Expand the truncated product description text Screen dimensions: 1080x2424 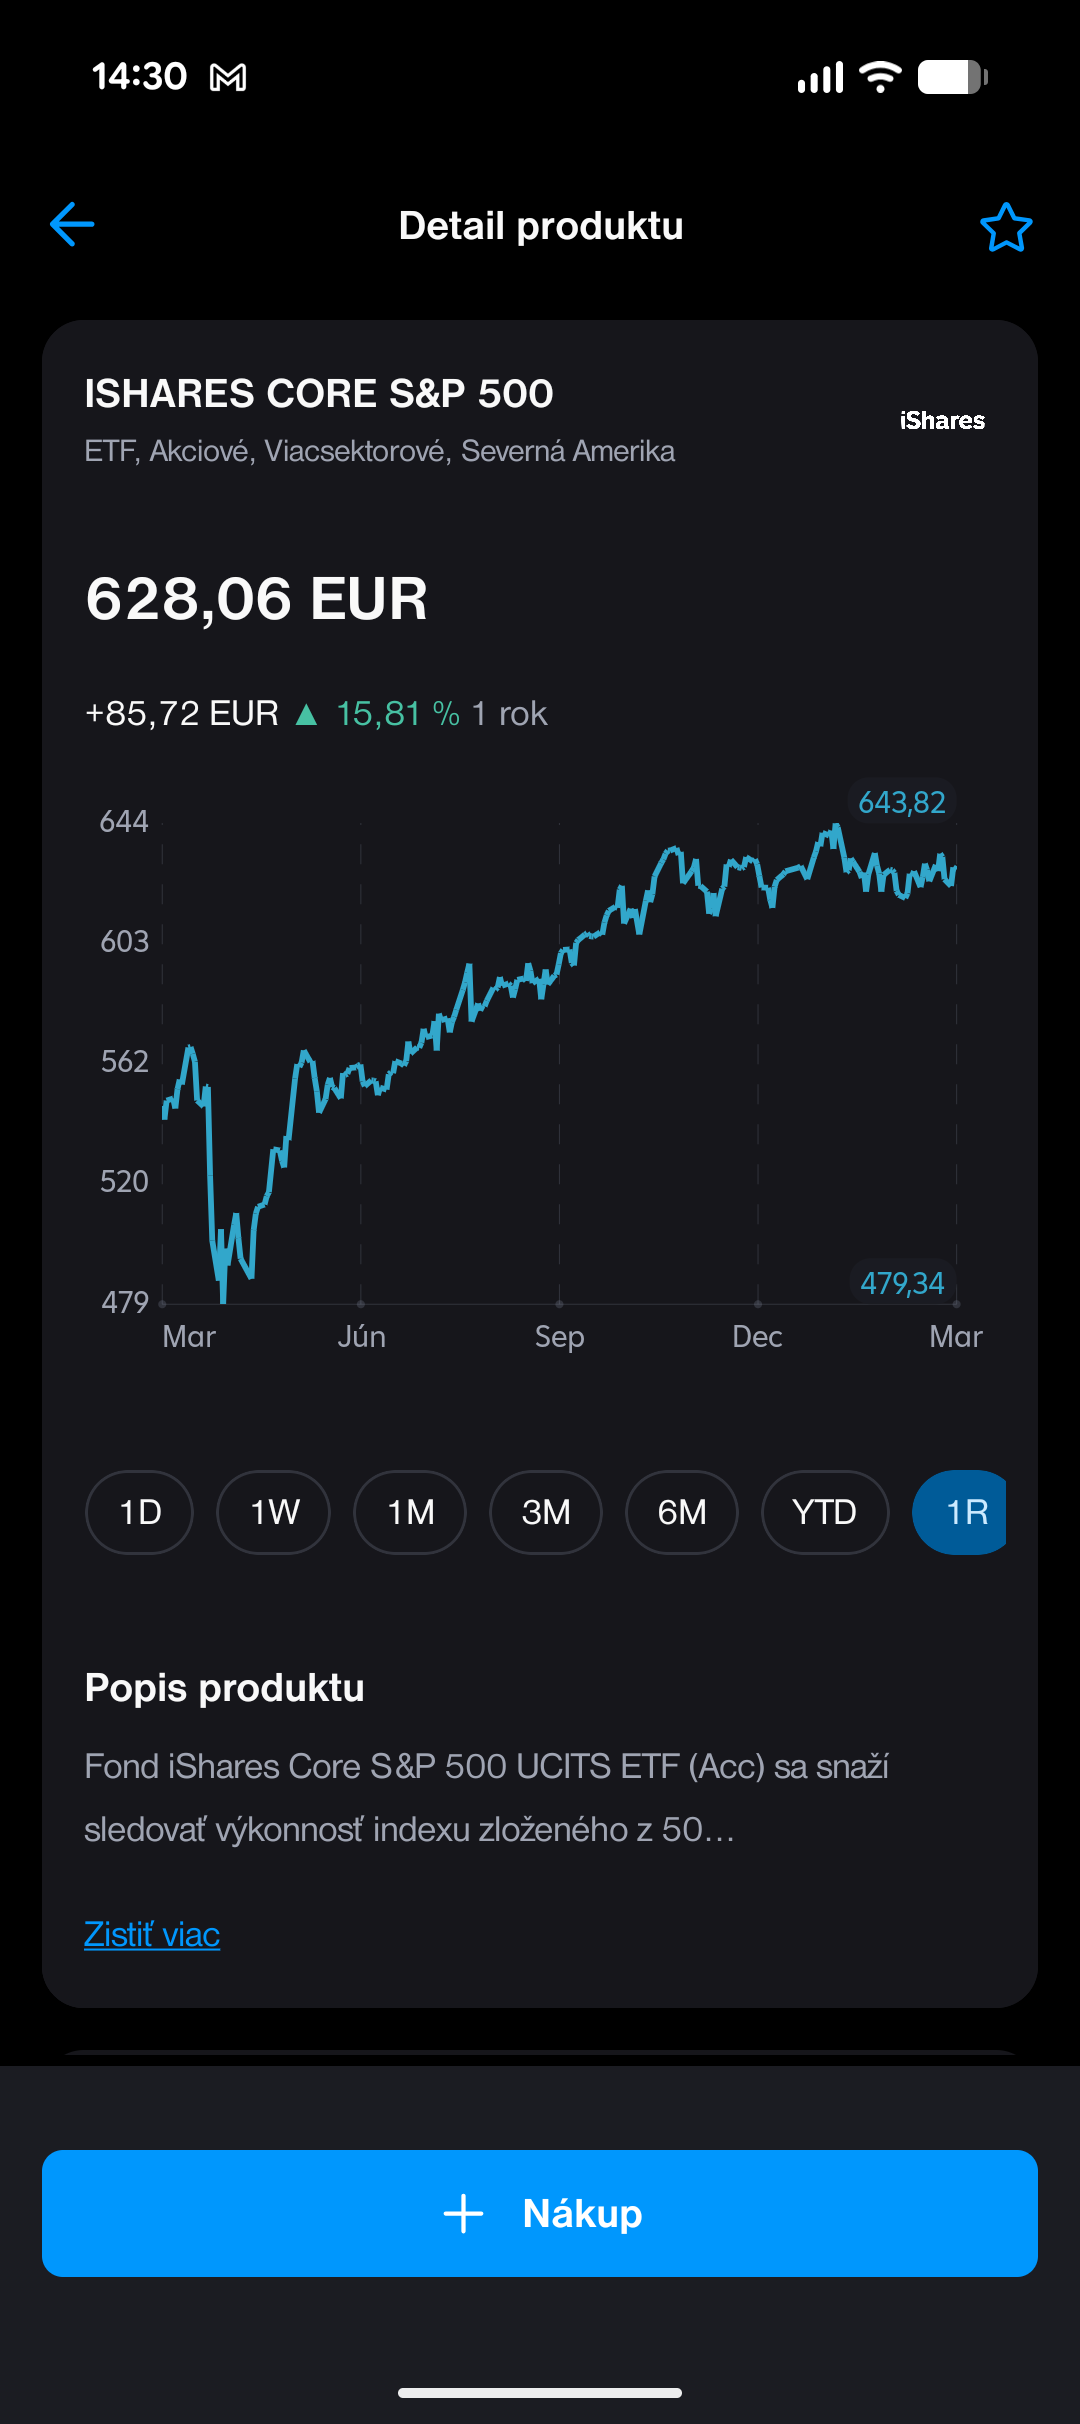(x=487, y=1798)
